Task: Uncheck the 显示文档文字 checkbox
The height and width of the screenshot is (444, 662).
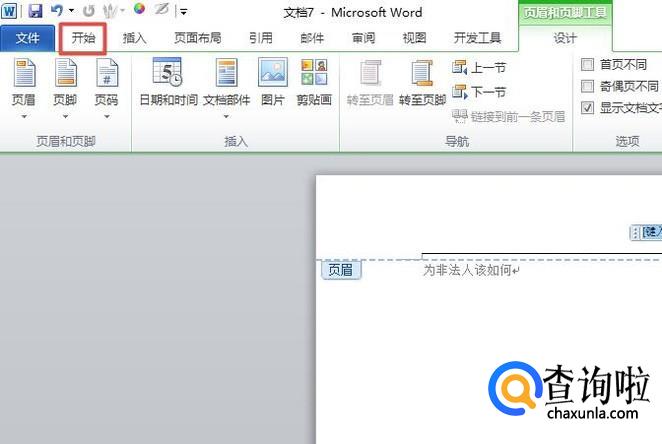Action: (587, 108)
